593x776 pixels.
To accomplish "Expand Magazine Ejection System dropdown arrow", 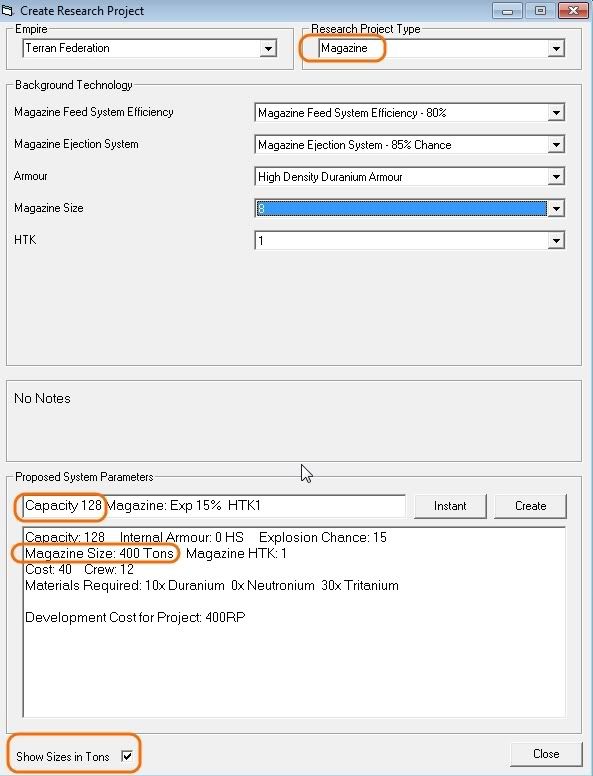I will coord(556,145).
